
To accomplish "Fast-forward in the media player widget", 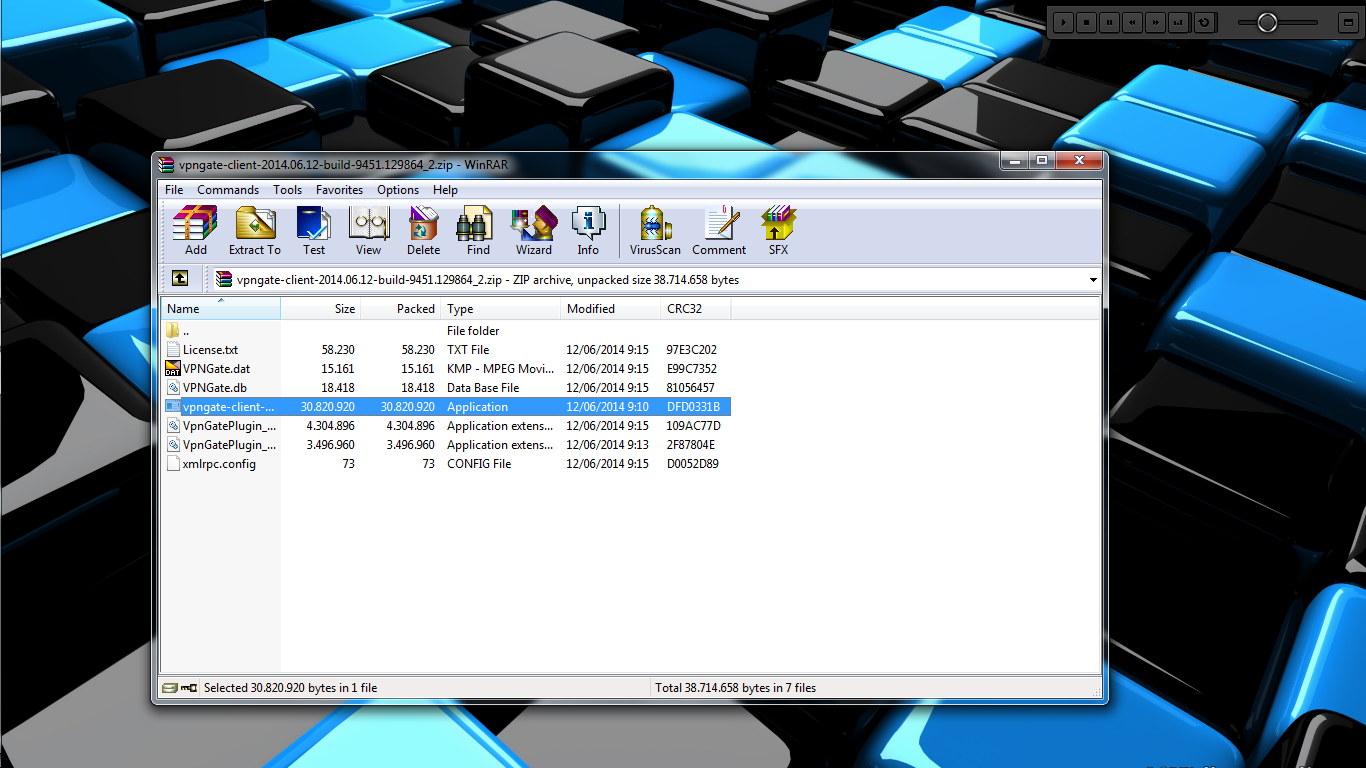I will (1156, 22).
